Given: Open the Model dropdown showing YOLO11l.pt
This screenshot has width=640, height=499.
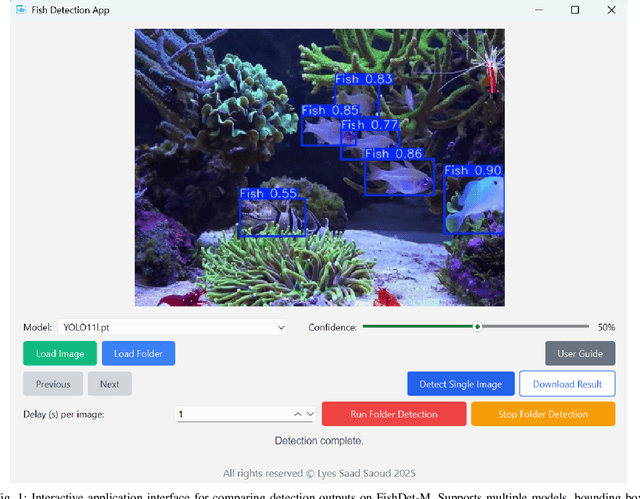Looking at the screenshot, I should [x=172, y=327].
